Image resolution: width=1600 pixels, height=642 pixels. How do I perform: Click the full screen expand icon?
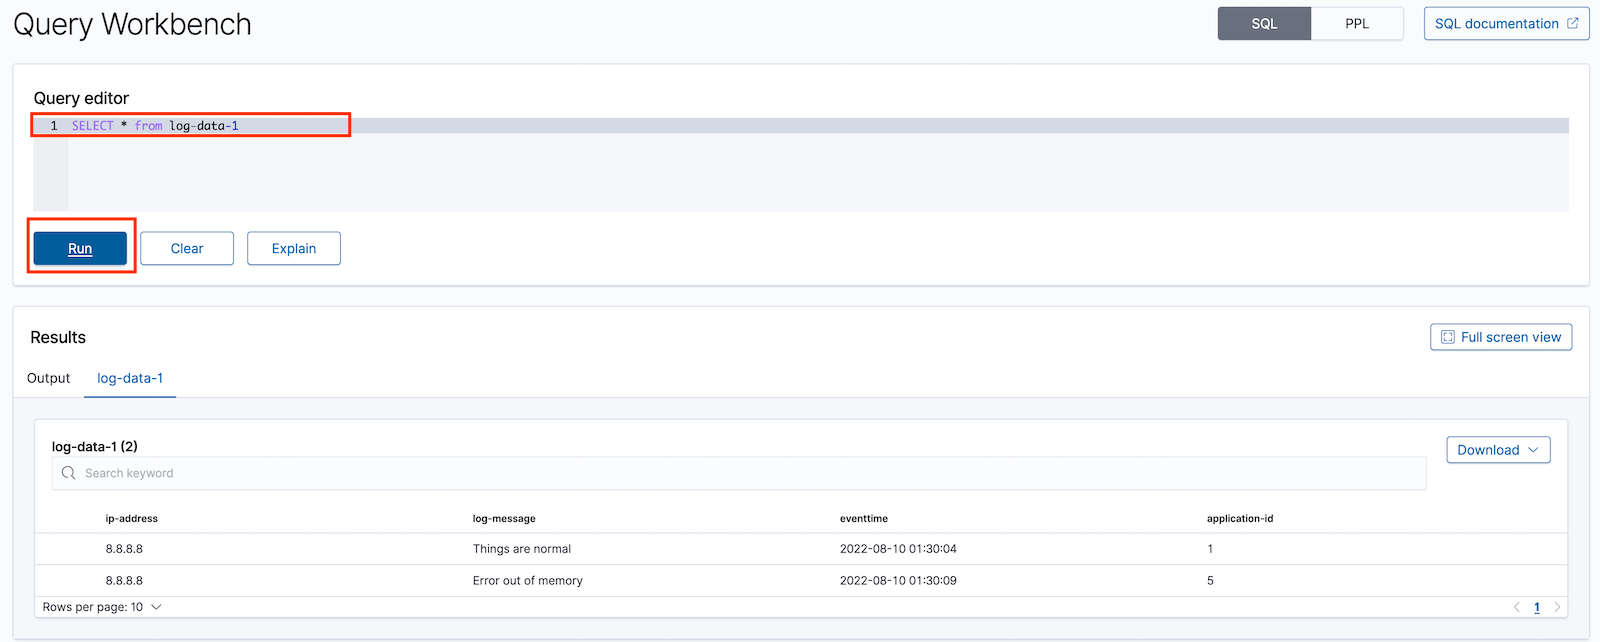point(1447,337)
